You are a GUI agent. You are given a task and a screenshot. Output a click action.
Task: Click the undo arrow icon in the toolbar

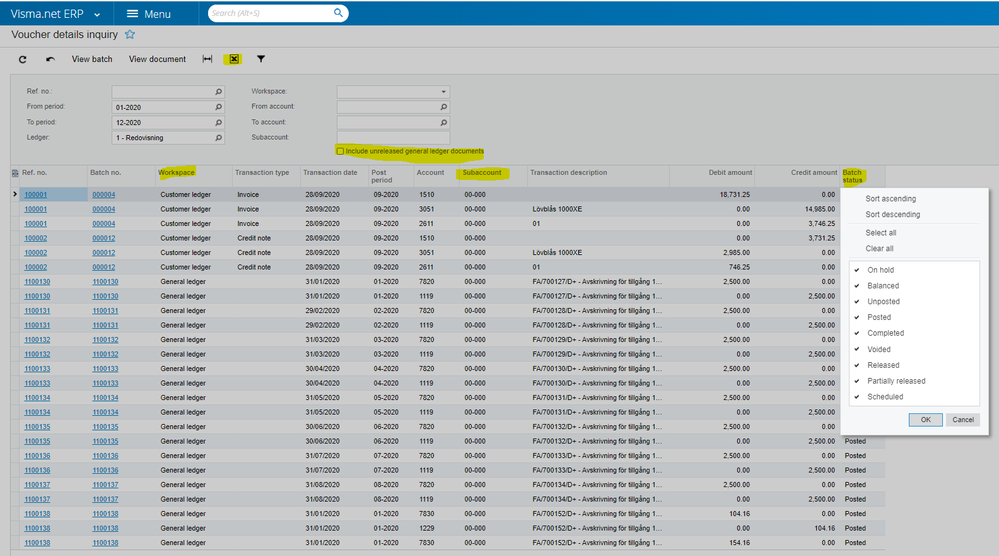tap(50, 60)
